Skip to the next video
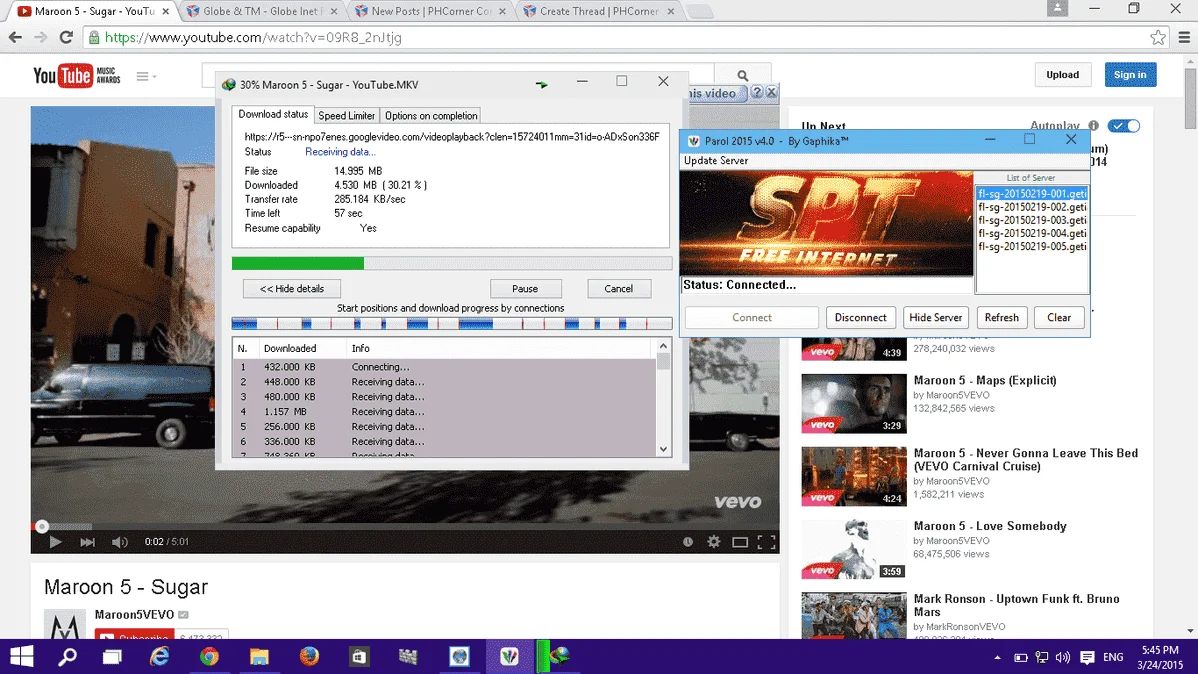The height and width of the screenshot is (674, 1198). pos(88,542)
